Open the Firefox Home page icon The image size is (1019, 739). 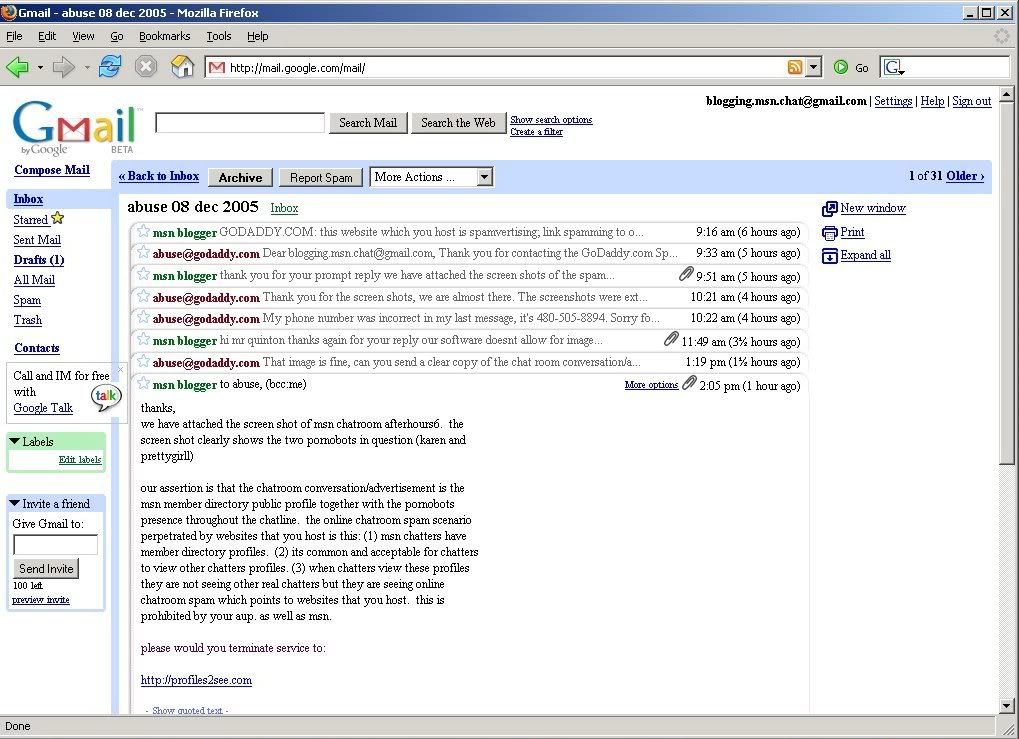tap(182, 66)
